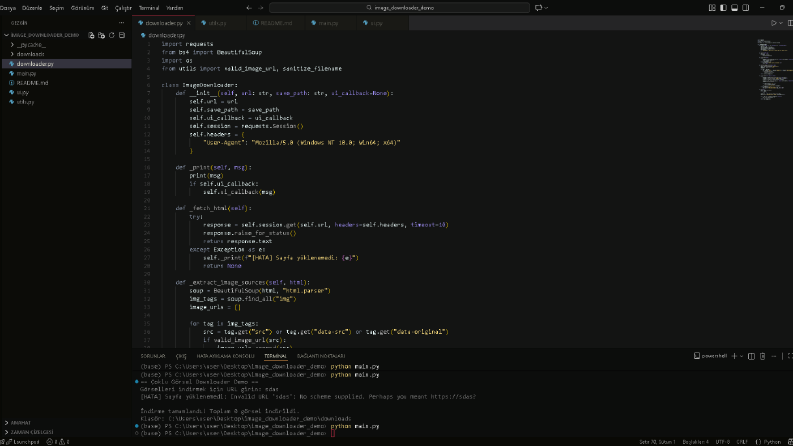Open the Yardım menu

point(174,8)
